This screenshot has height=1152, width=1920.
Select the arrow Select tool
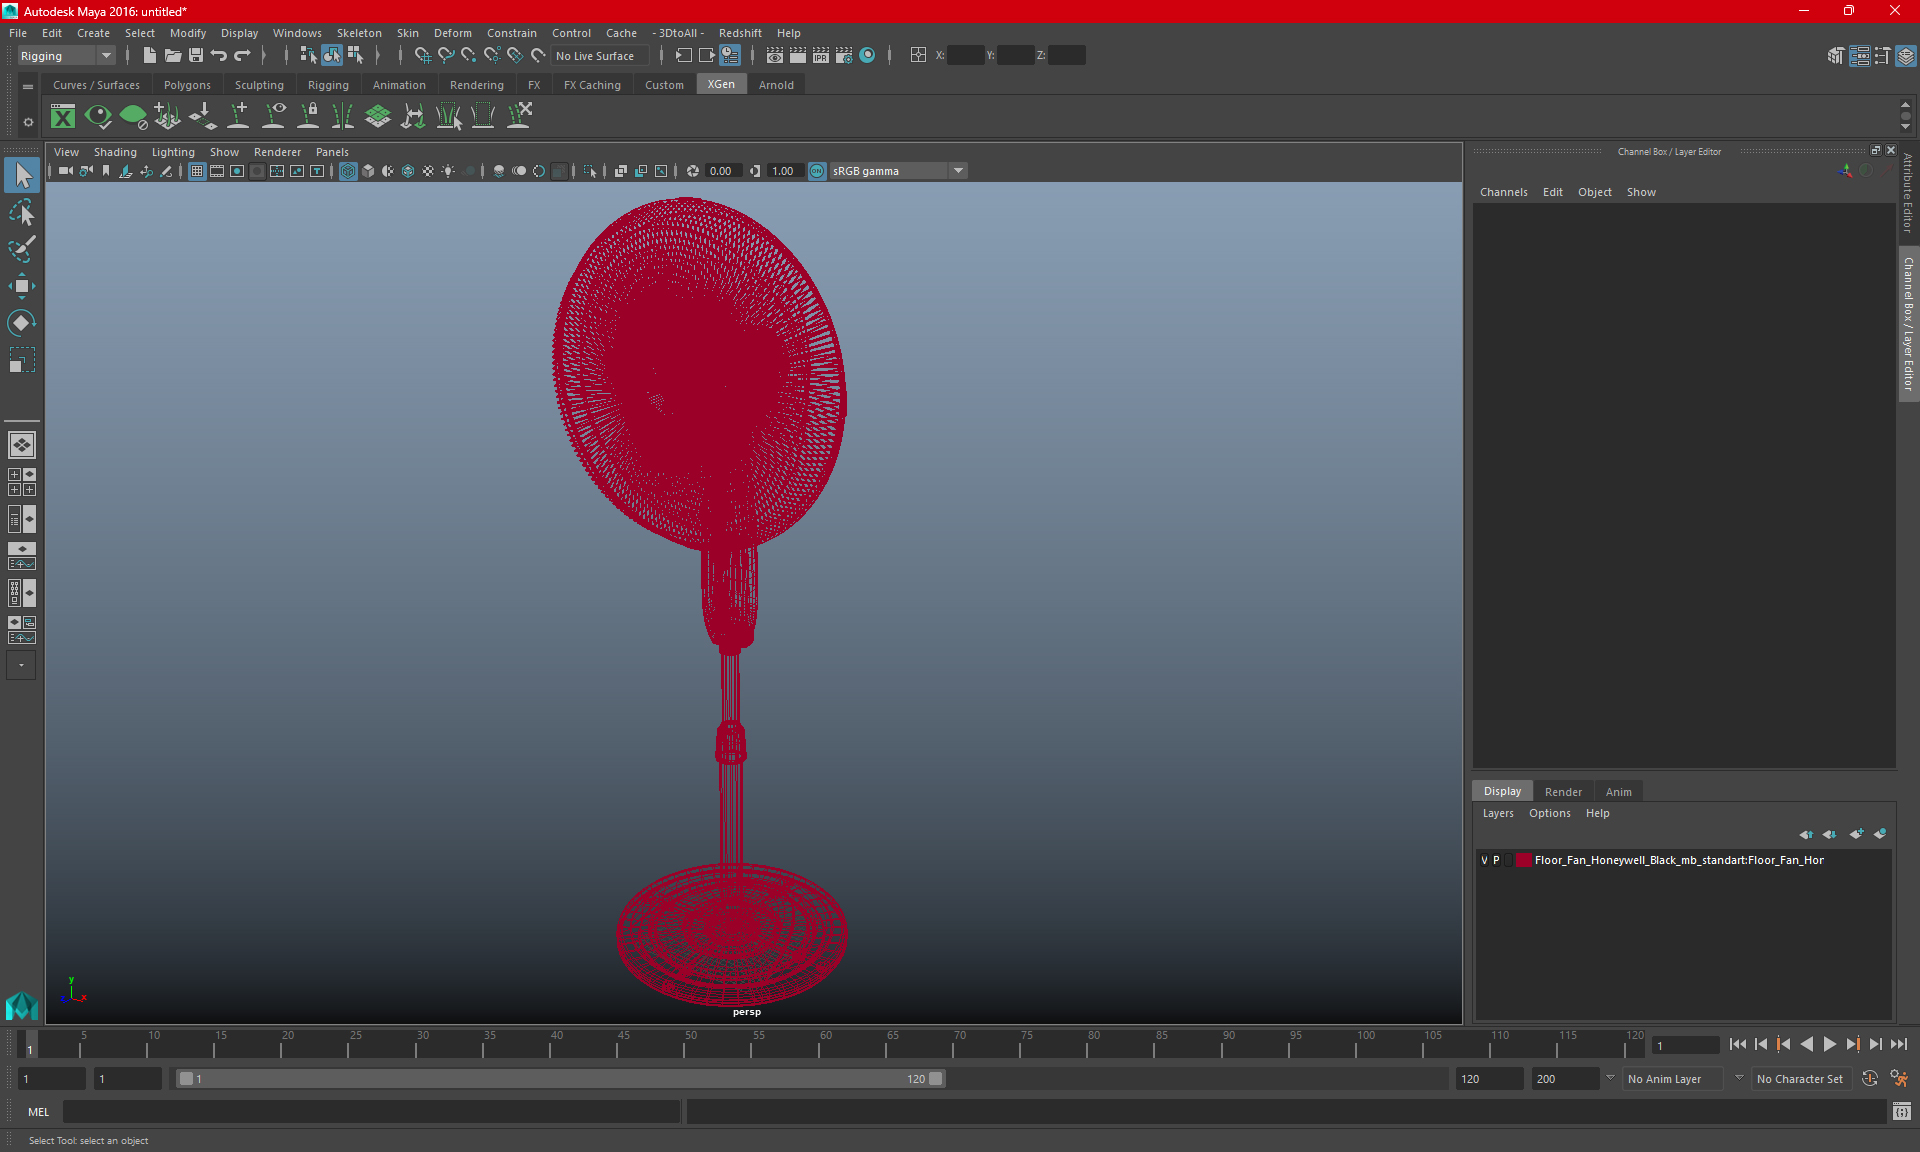pyautogui.click(x=22, y=175)
